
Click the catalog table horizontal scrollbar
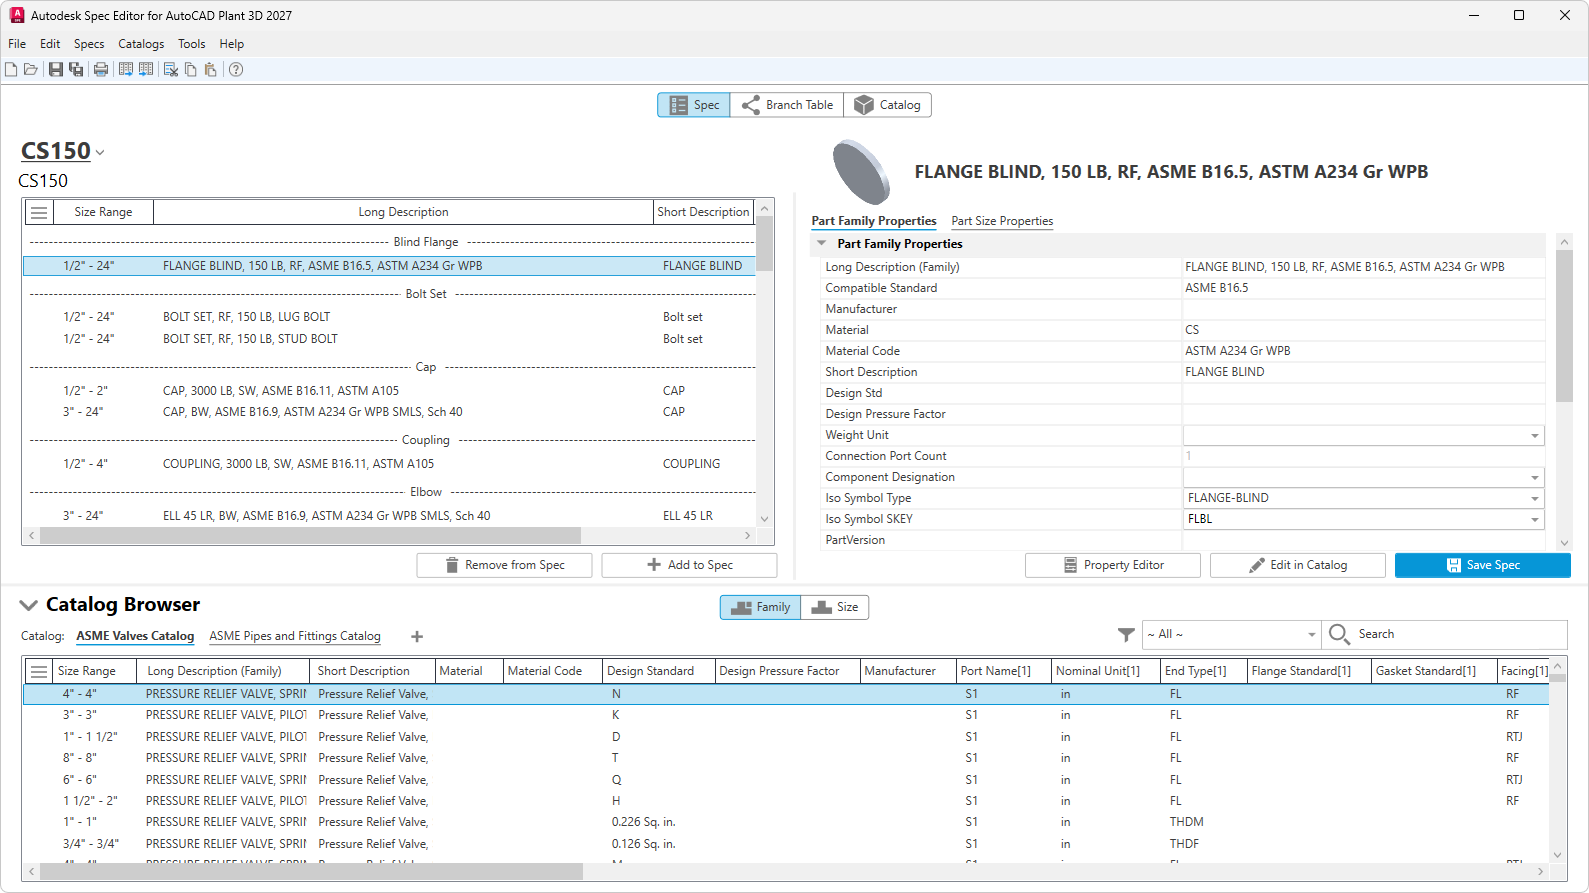click(311, 872)
